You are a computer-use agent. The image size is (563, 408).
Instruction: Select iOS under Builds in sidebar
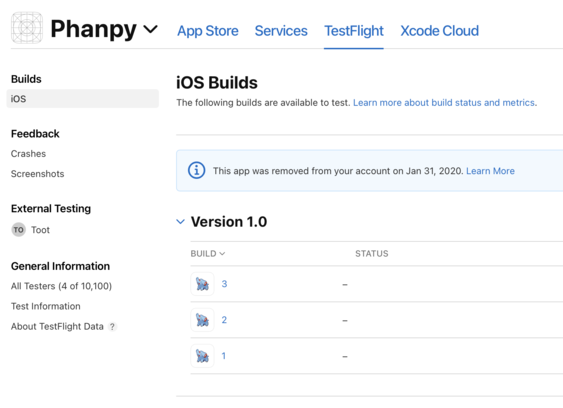(x=83, y=99)
